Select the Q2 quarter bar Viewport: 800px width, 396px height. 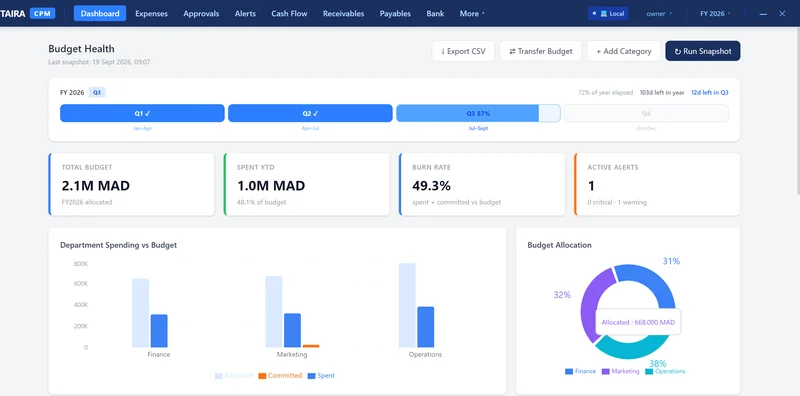coord(310,113)
